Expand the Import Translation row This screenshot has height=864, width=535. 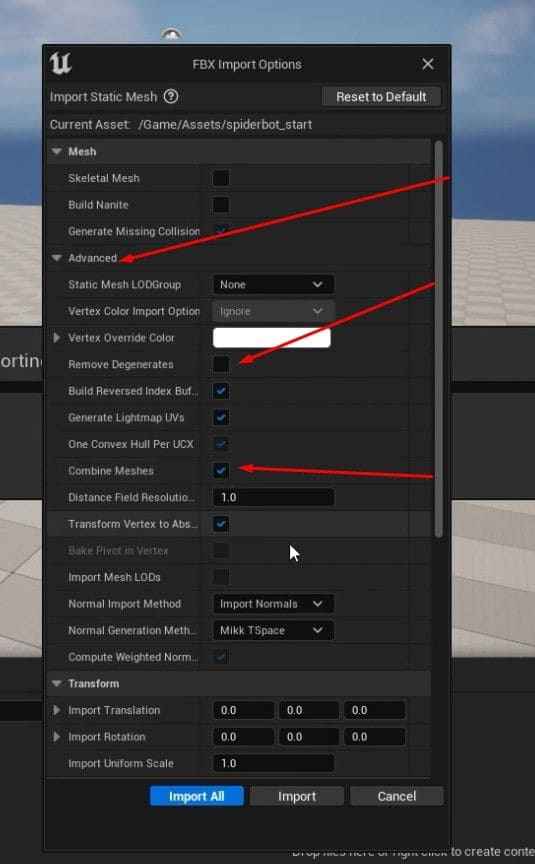56,710
